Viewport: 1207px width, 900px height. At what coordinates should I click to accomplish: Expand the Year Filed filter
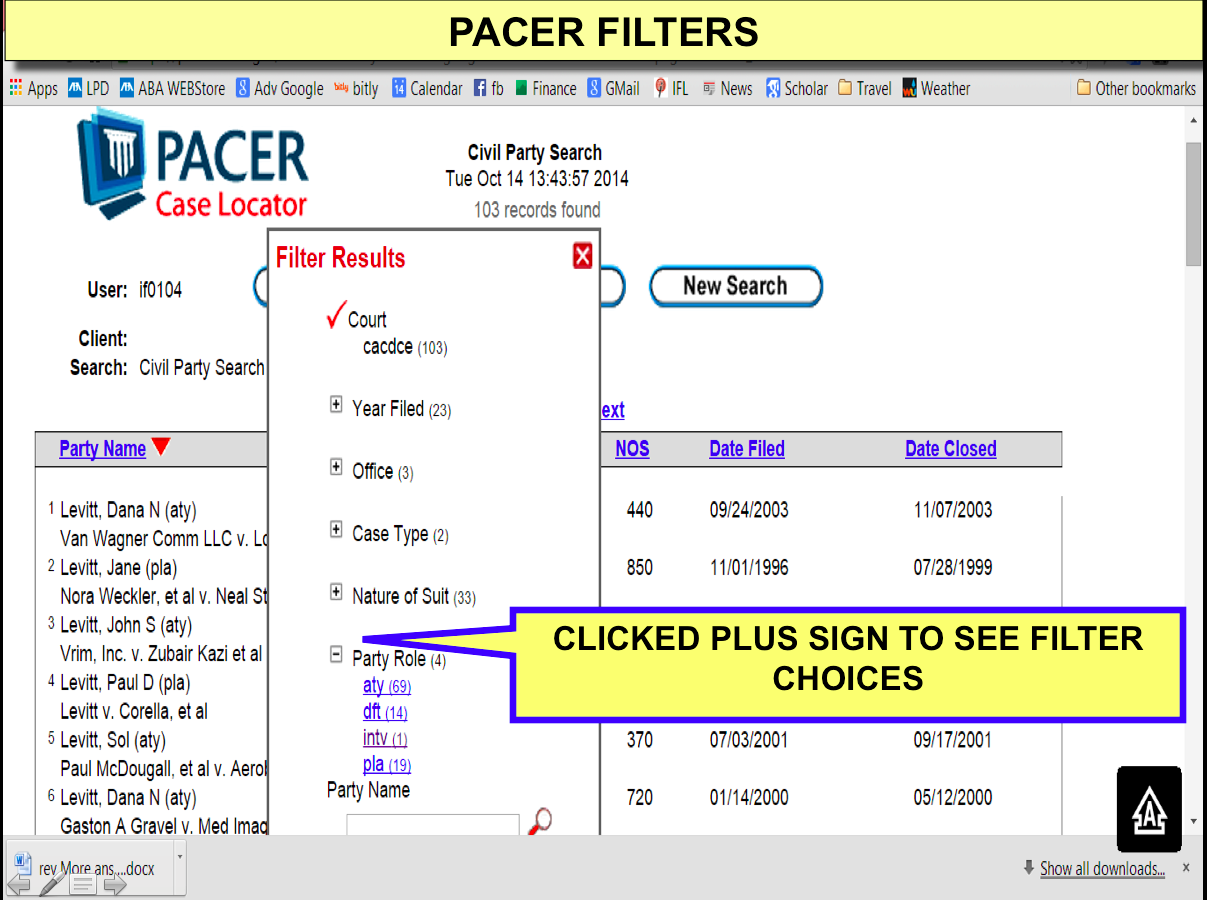pyautogui.click(x=336, y=405)
